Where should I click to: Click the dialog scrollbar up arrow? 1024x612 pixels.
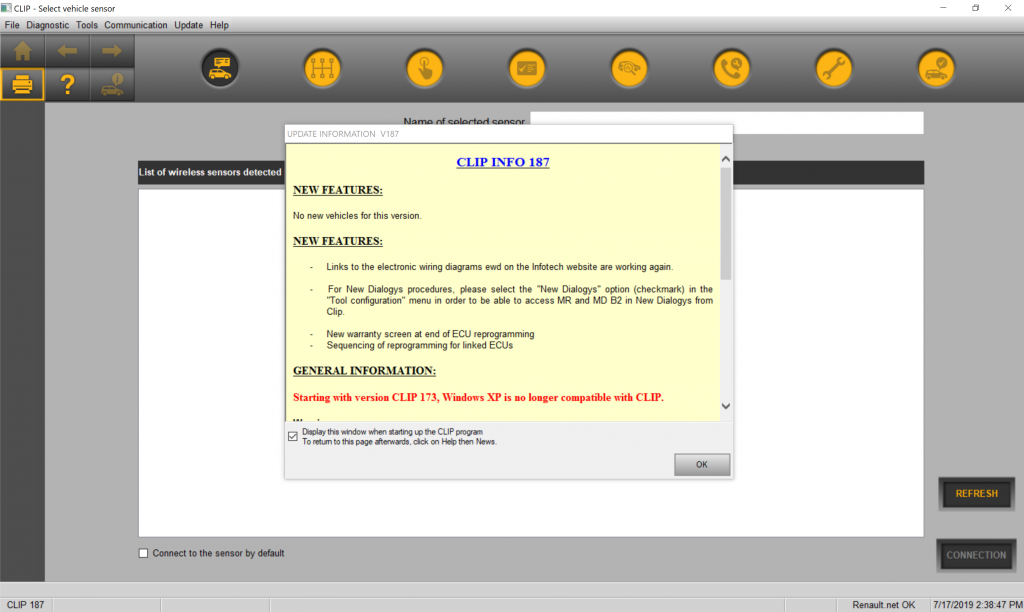point(726,159)
